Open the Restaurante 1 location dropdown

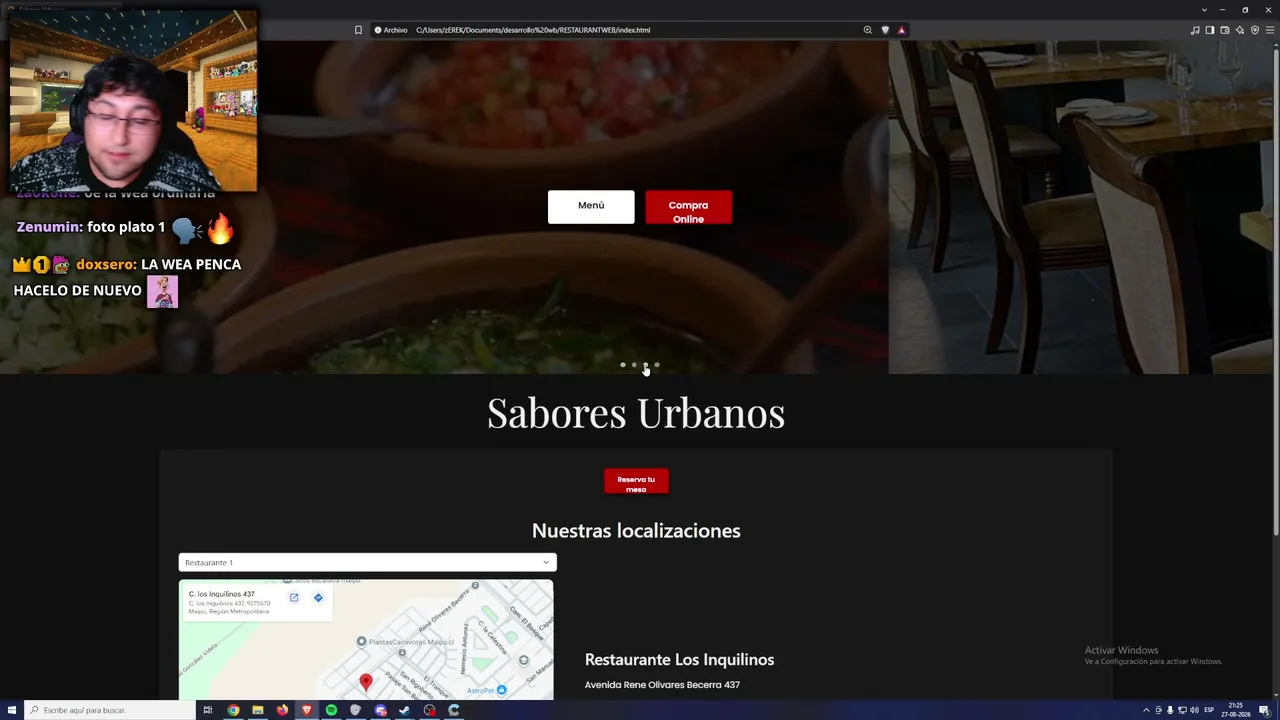[x=367, y=562]
